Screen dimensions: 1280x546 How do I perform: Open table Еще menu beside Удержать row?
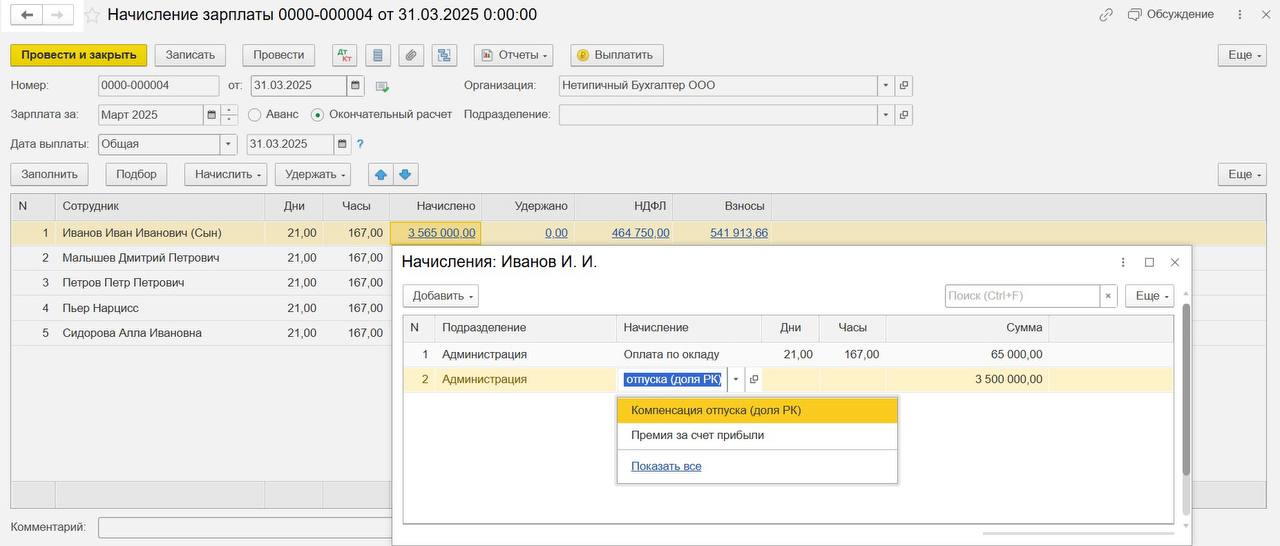click(x=1242, y=174)
